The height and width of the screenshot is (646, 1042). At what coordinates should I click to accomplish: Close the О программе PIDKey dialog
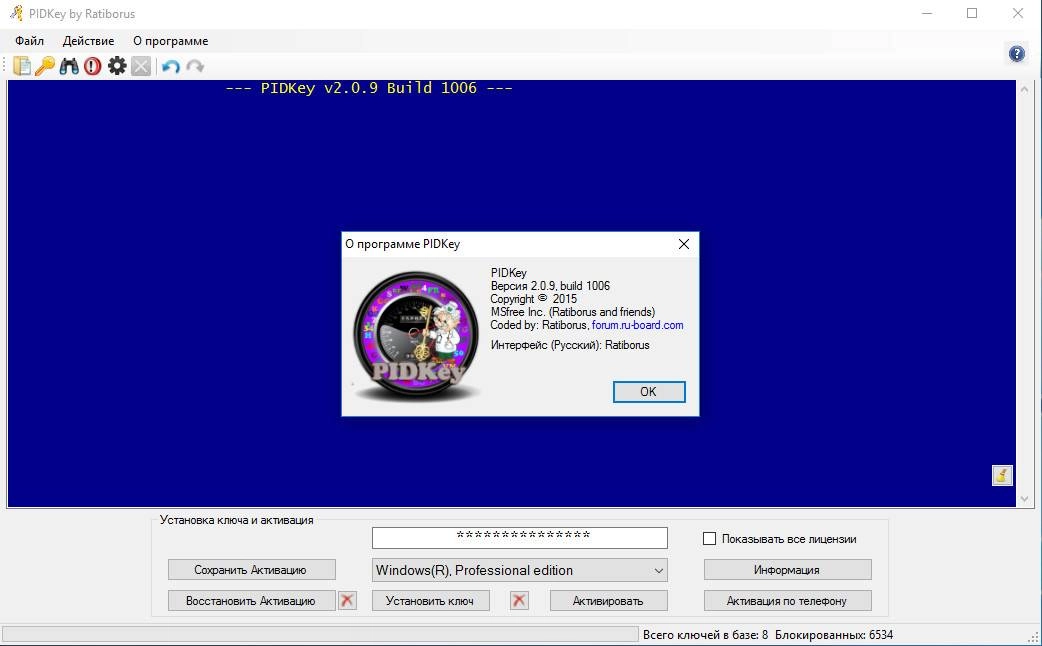click(684, 244)
